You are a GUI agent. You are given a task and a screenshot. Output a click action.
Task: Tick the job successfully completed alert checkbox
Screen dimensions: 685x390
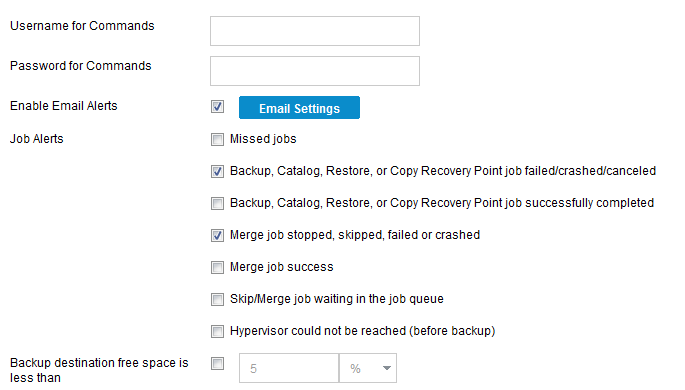(x=218, y=204)
